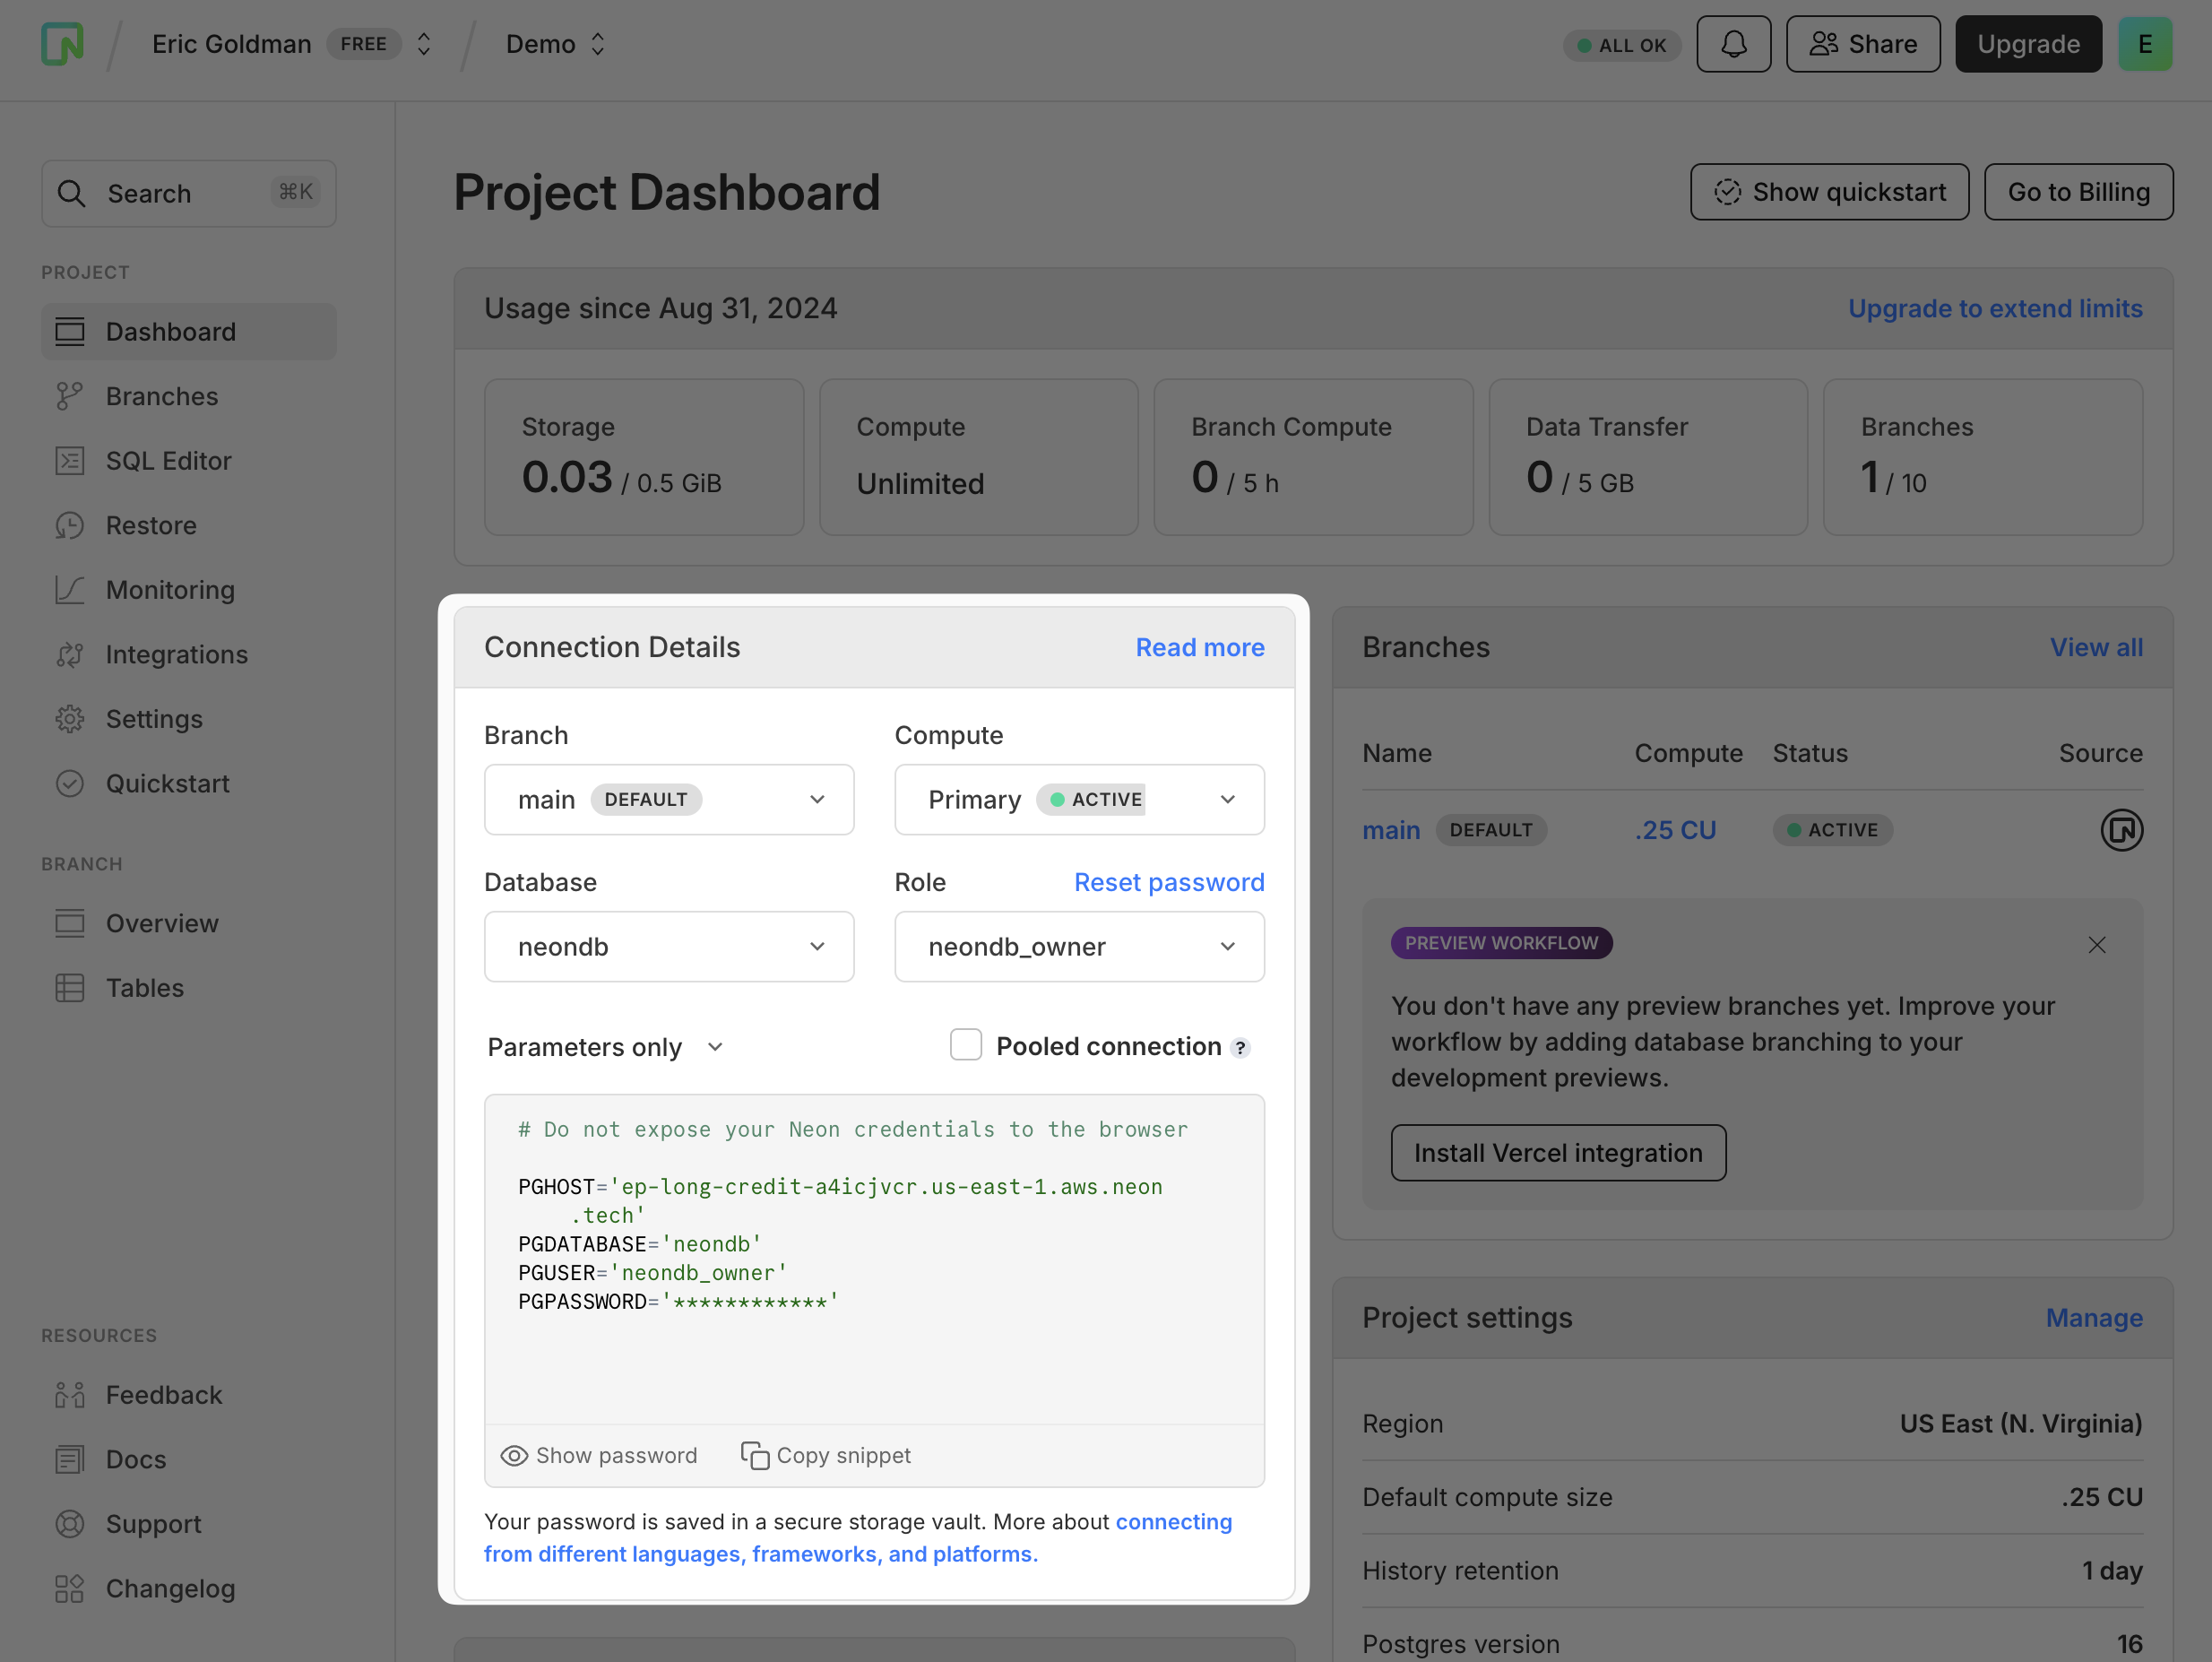This screenshot has width=2212, height=1662.
Task: Click the Reset password link
Action: (1168, 882)
